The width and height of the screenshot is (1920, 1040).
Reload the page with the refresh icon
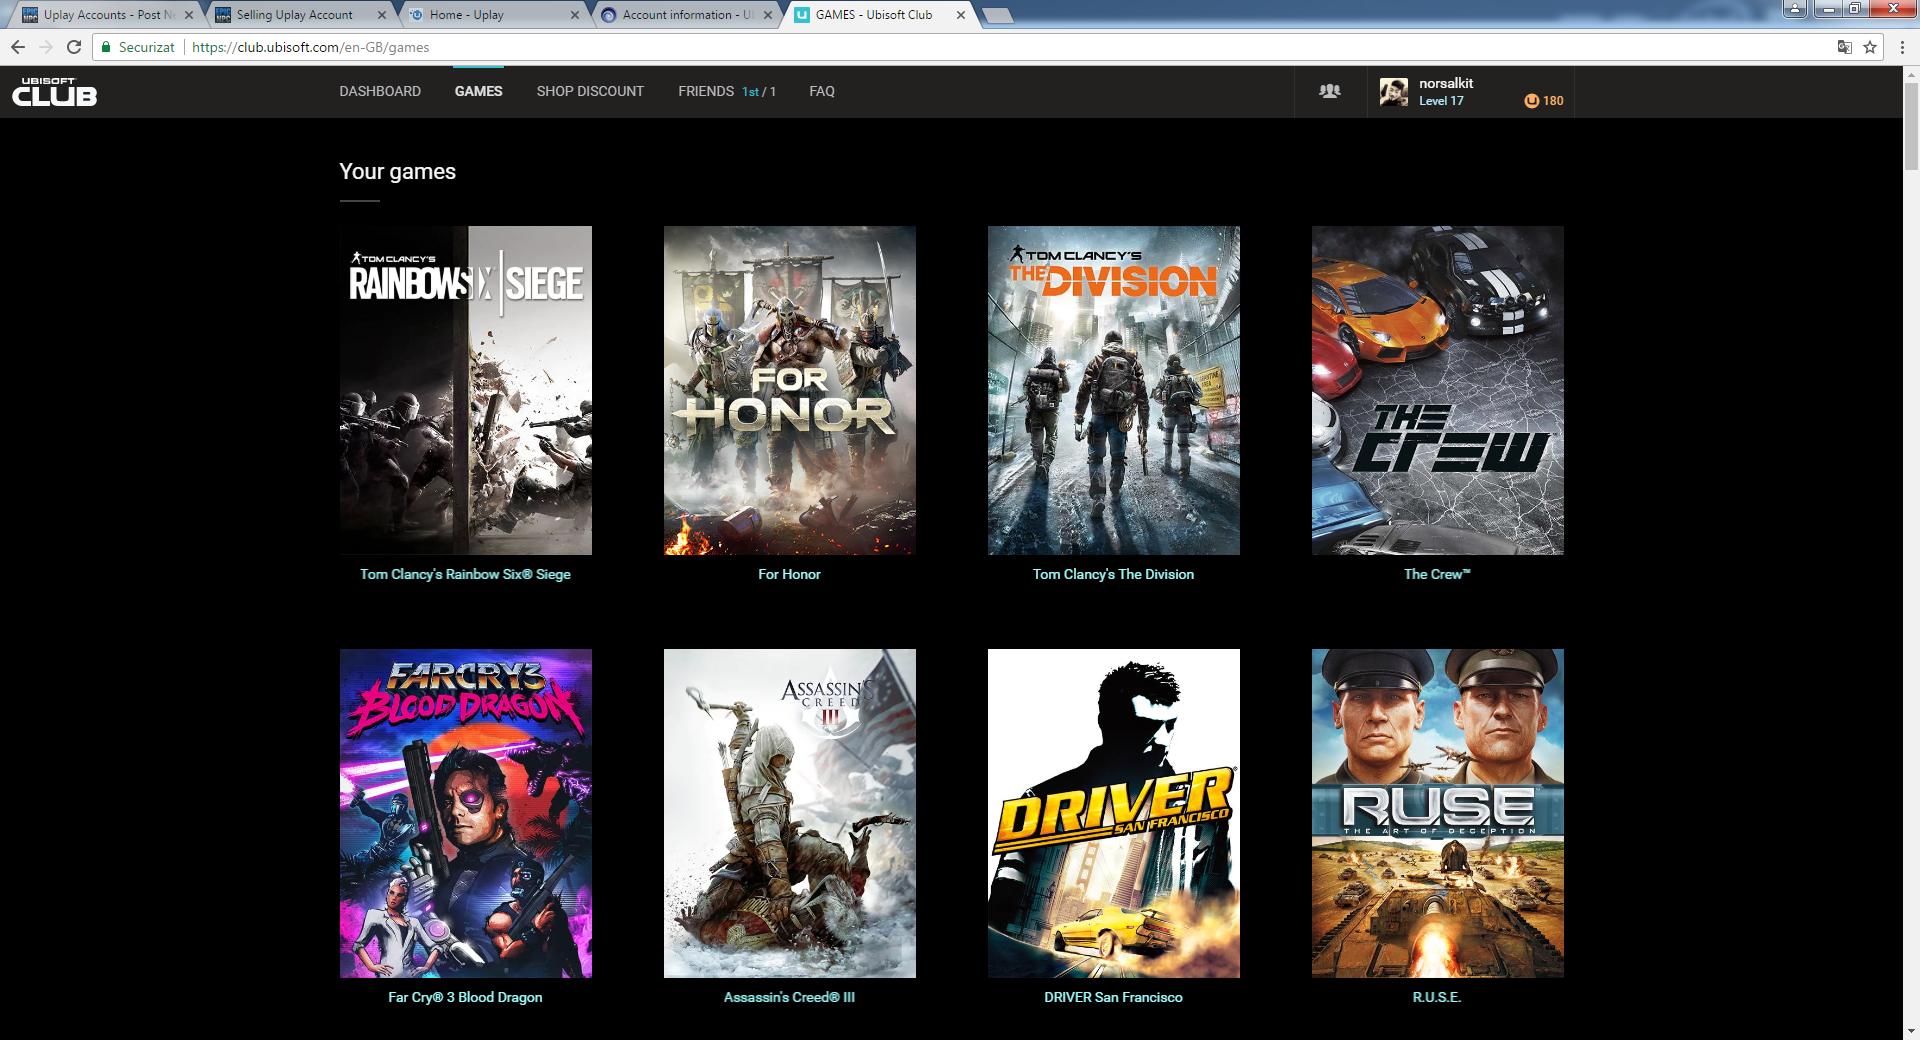pos(74,47)
